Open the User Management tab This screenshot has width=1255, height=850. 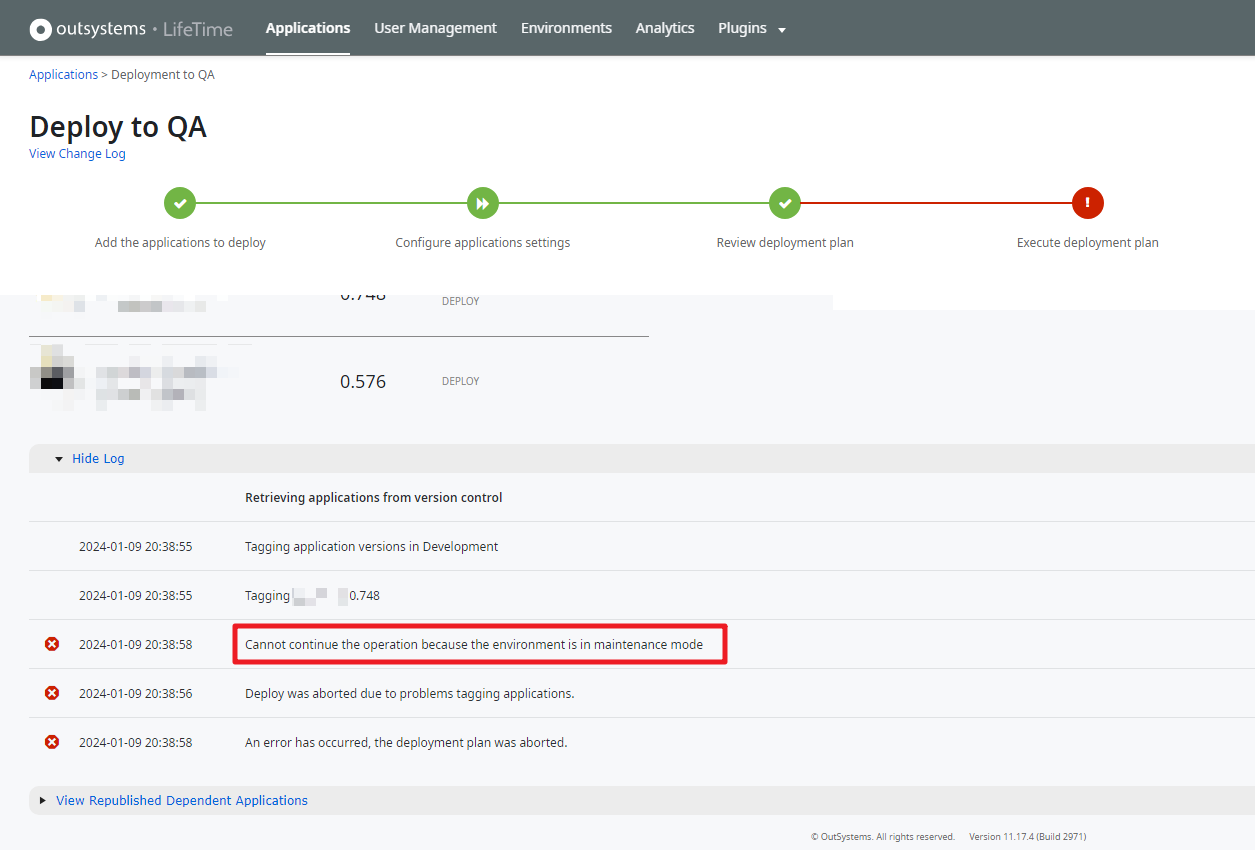pos(435,28)
